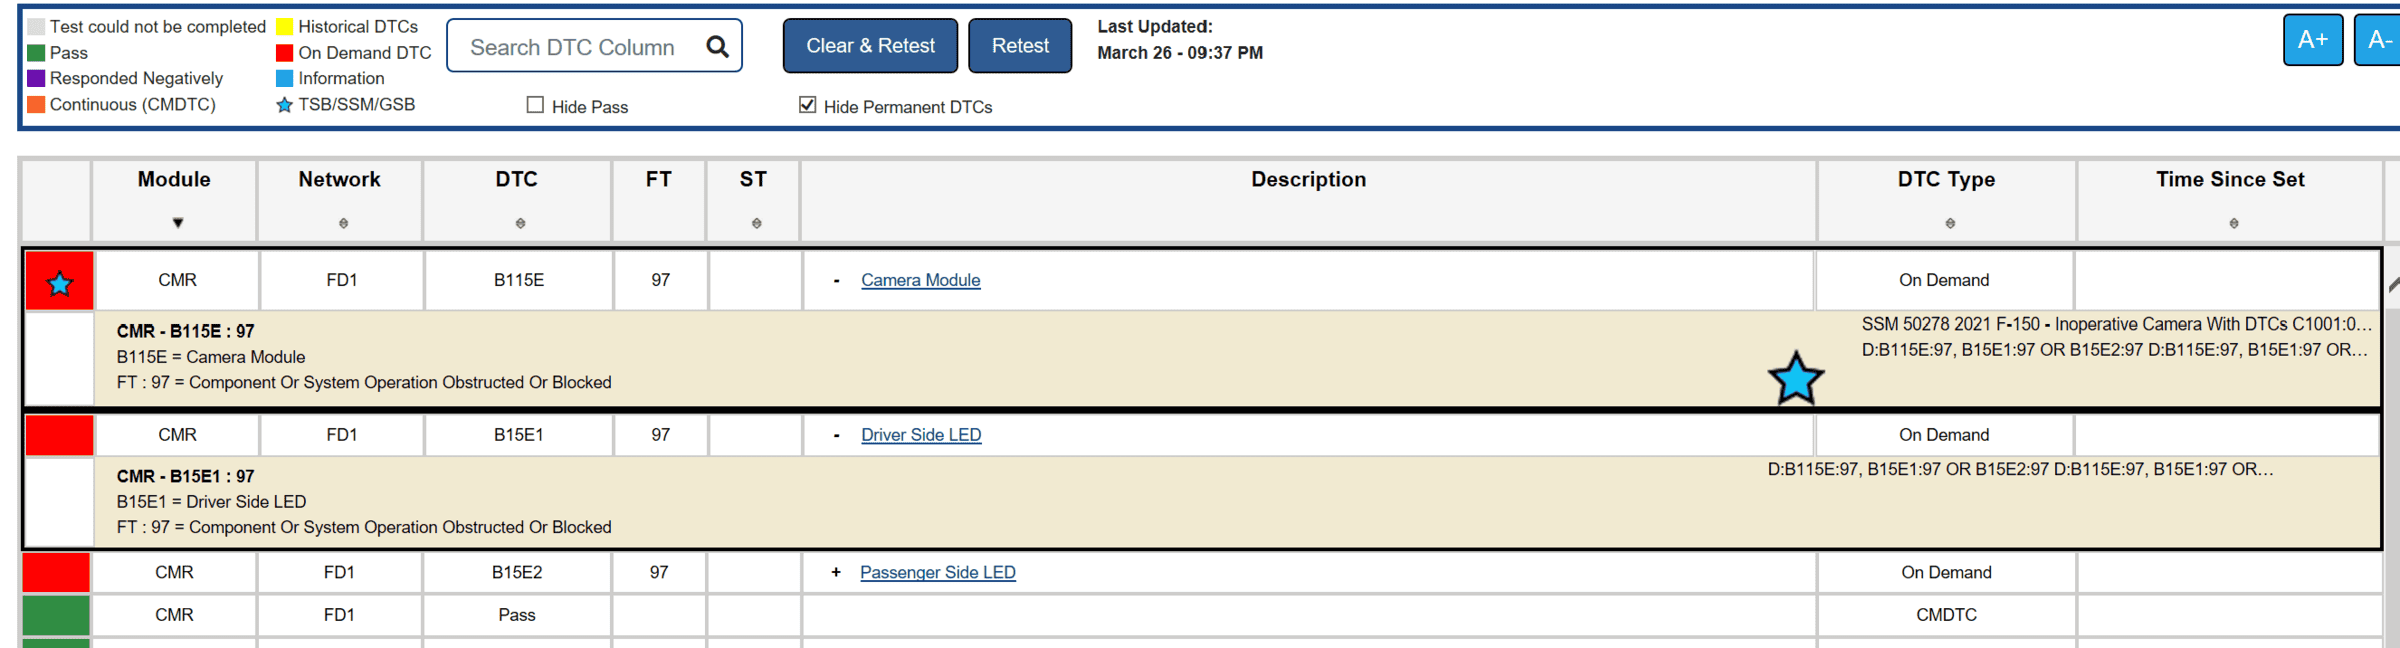Screen dimensions: 2400x648
Task: Click the large blue SSM star icon
Action: (x=1795, y=378)
